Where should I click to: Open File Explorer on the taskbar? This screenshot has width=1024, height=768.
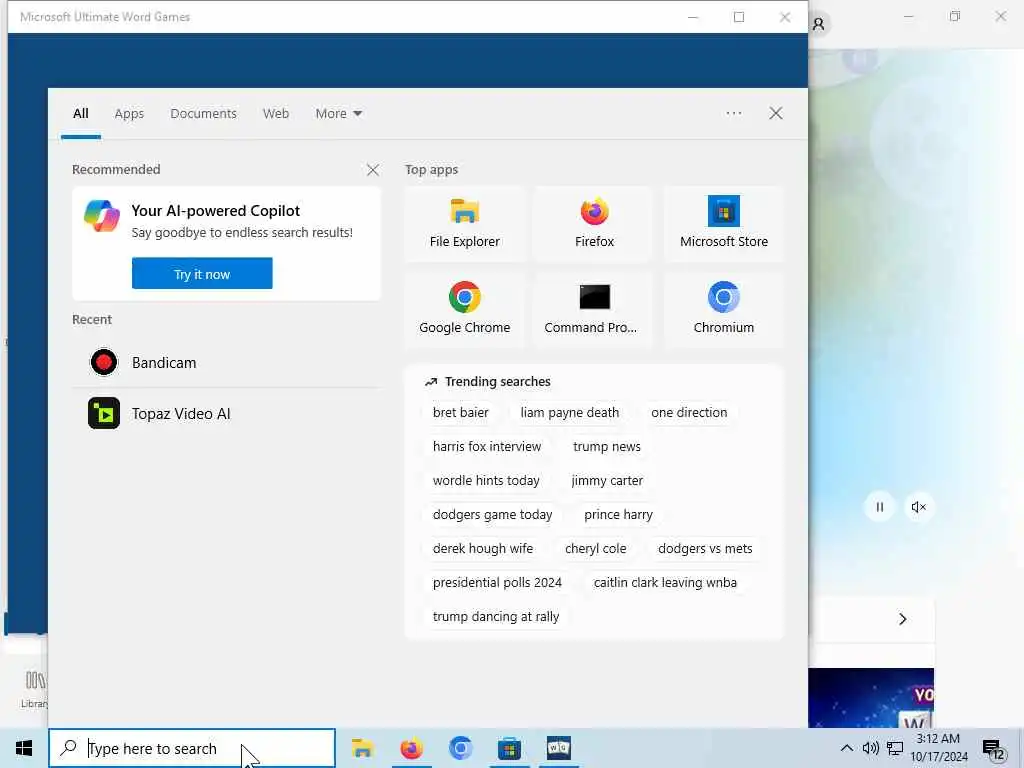click(362, 748)
